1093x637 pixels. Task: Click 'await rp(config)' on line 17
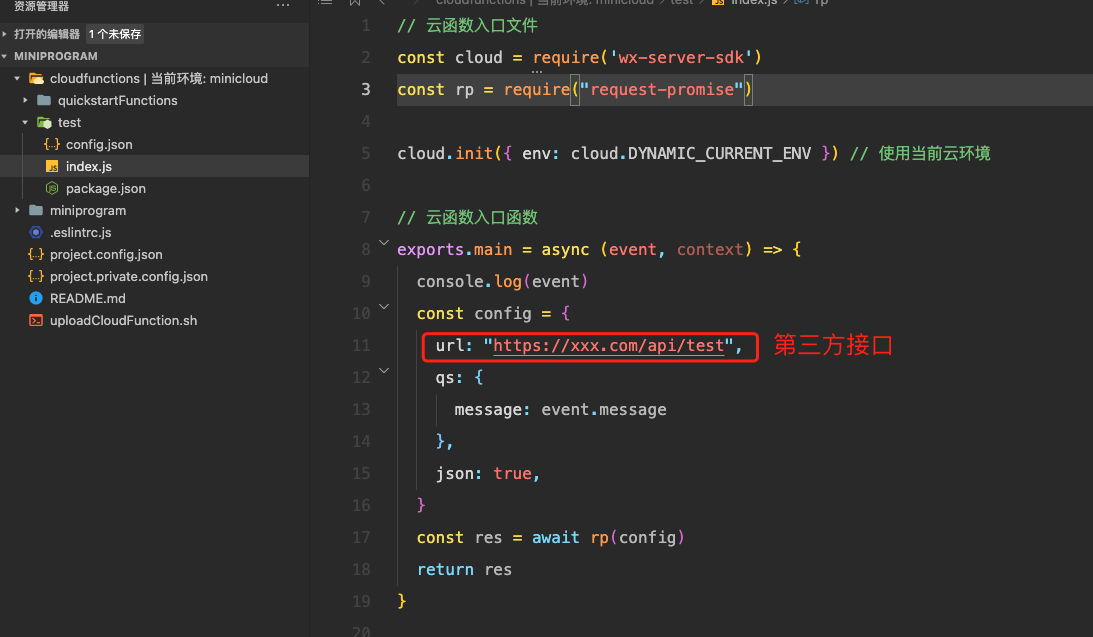pyautogui.click(x=608, y=537)
